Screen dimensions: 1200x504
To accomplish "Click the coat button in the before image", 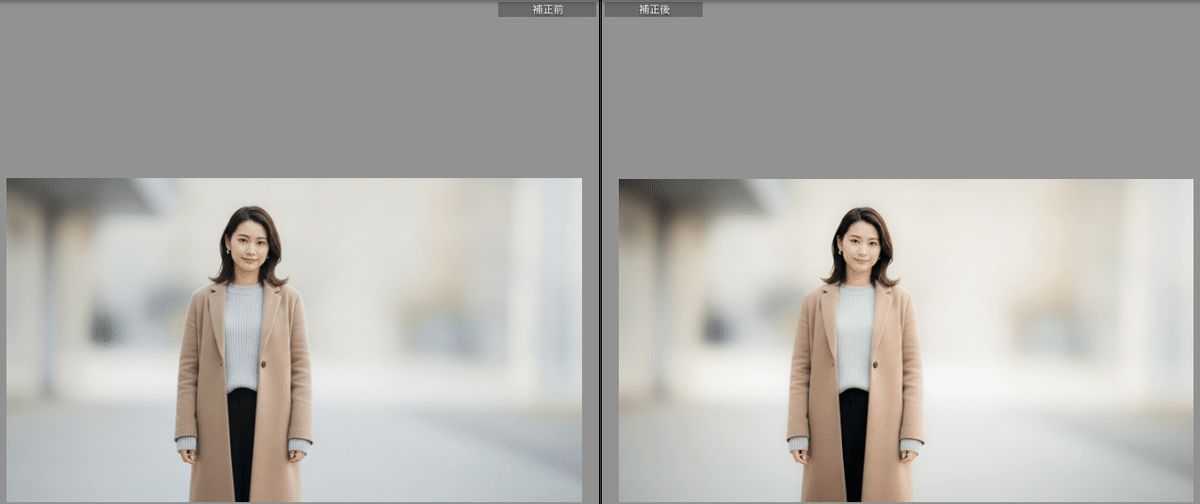I will (x=264, y=365).
